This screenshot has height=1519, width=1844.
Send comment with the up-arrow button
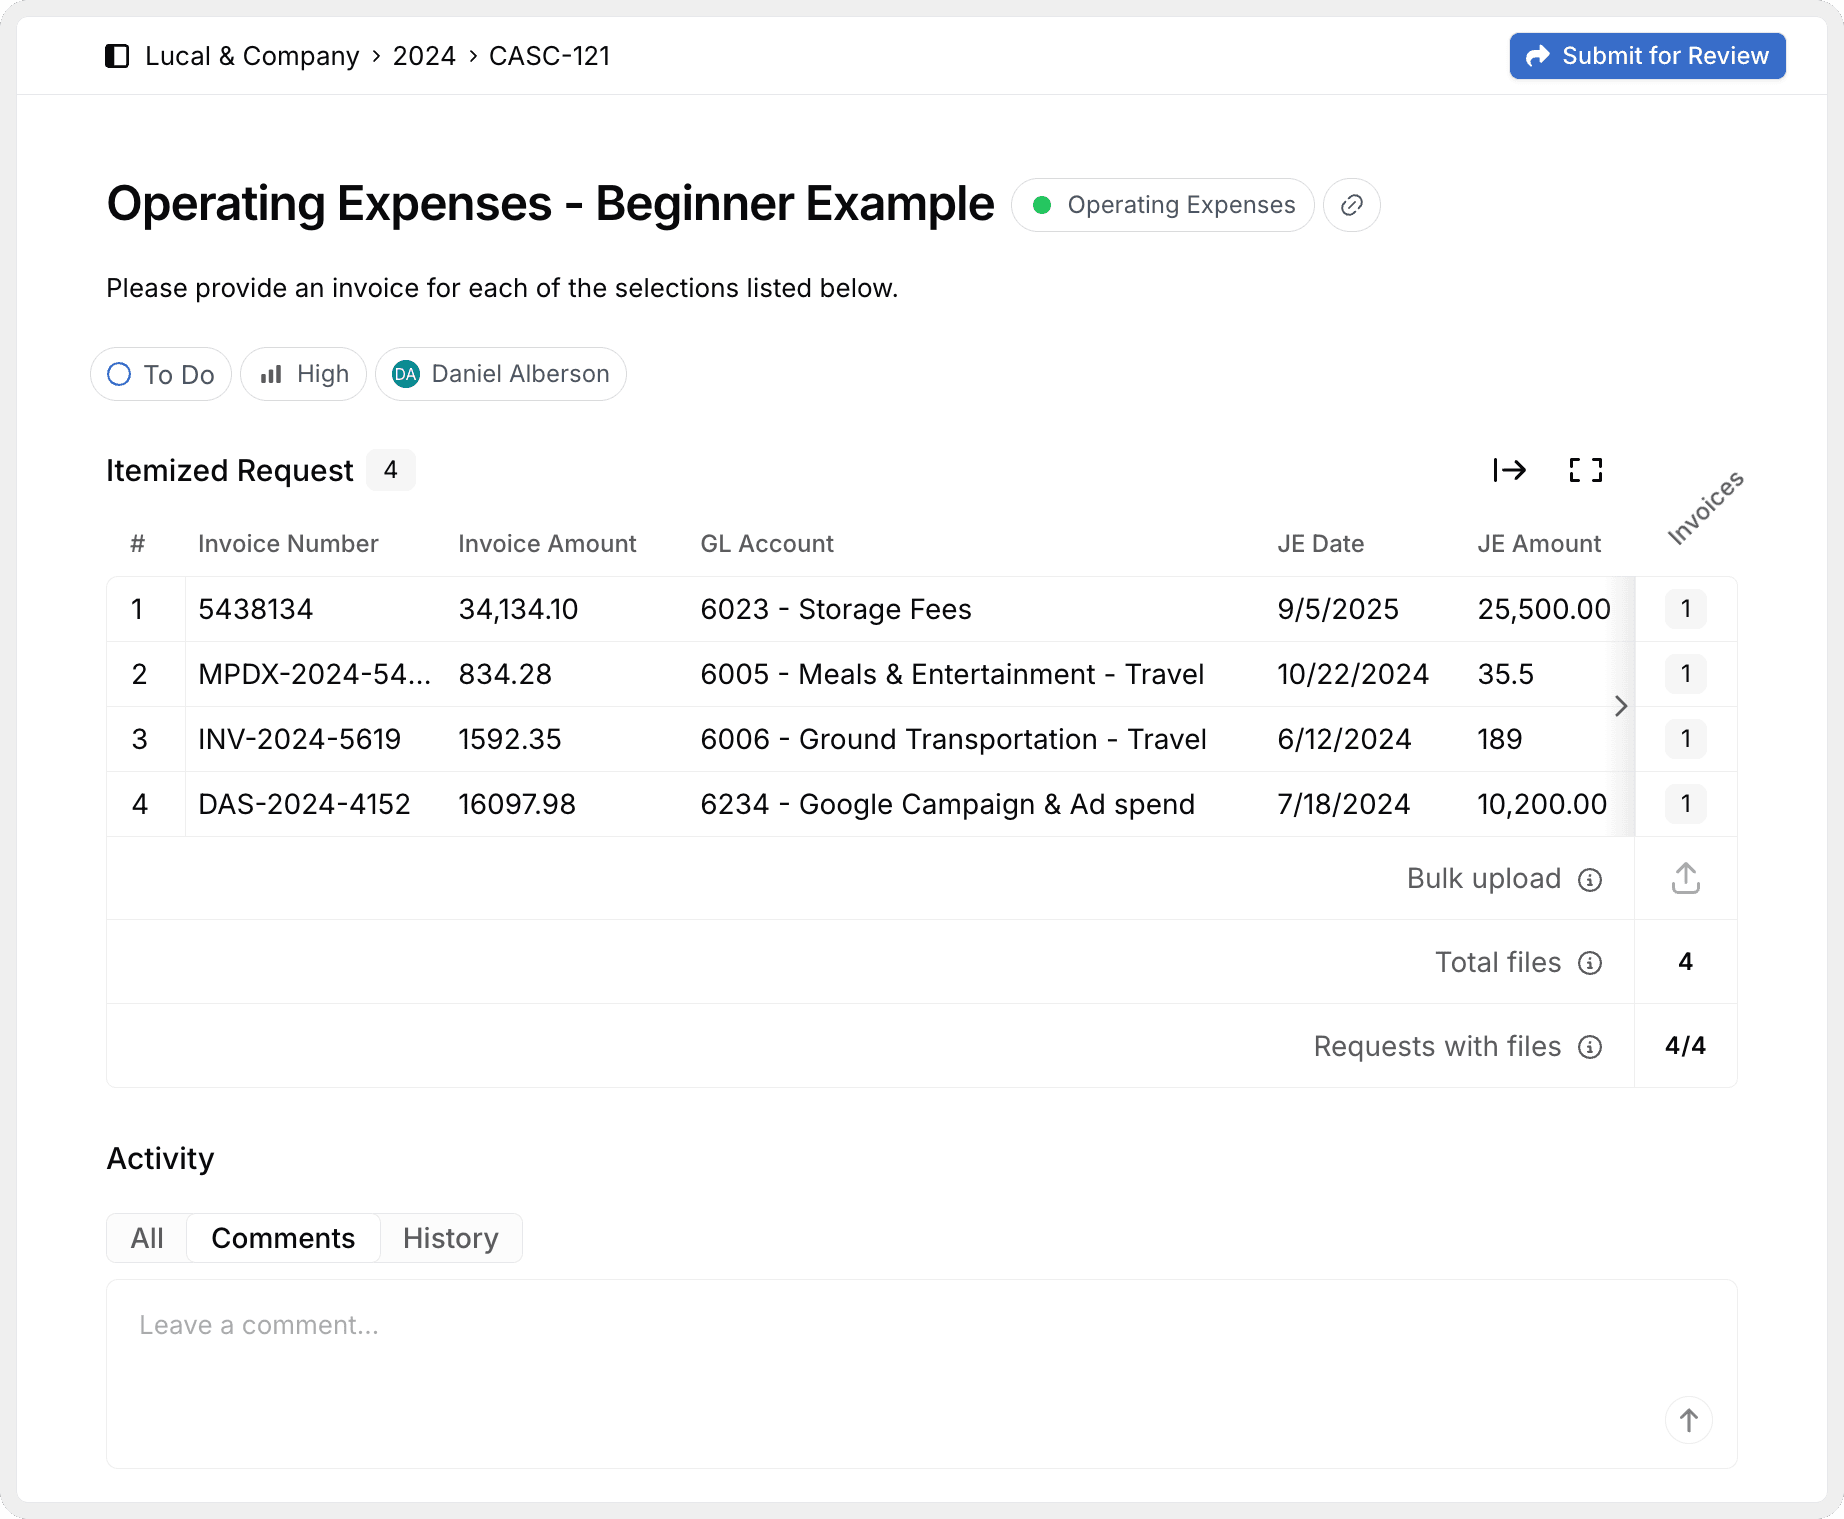click(x=1688, y=1420)
